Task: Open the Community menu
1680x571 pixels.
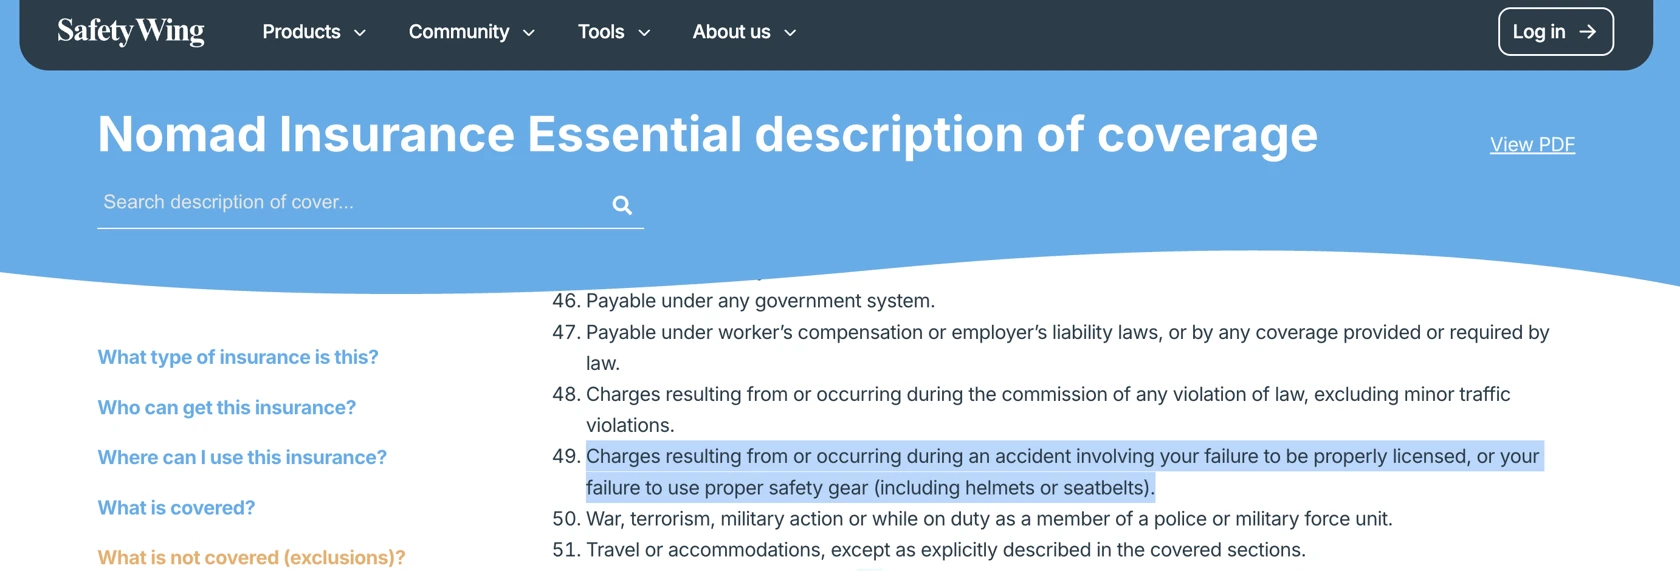Action: 472,32
